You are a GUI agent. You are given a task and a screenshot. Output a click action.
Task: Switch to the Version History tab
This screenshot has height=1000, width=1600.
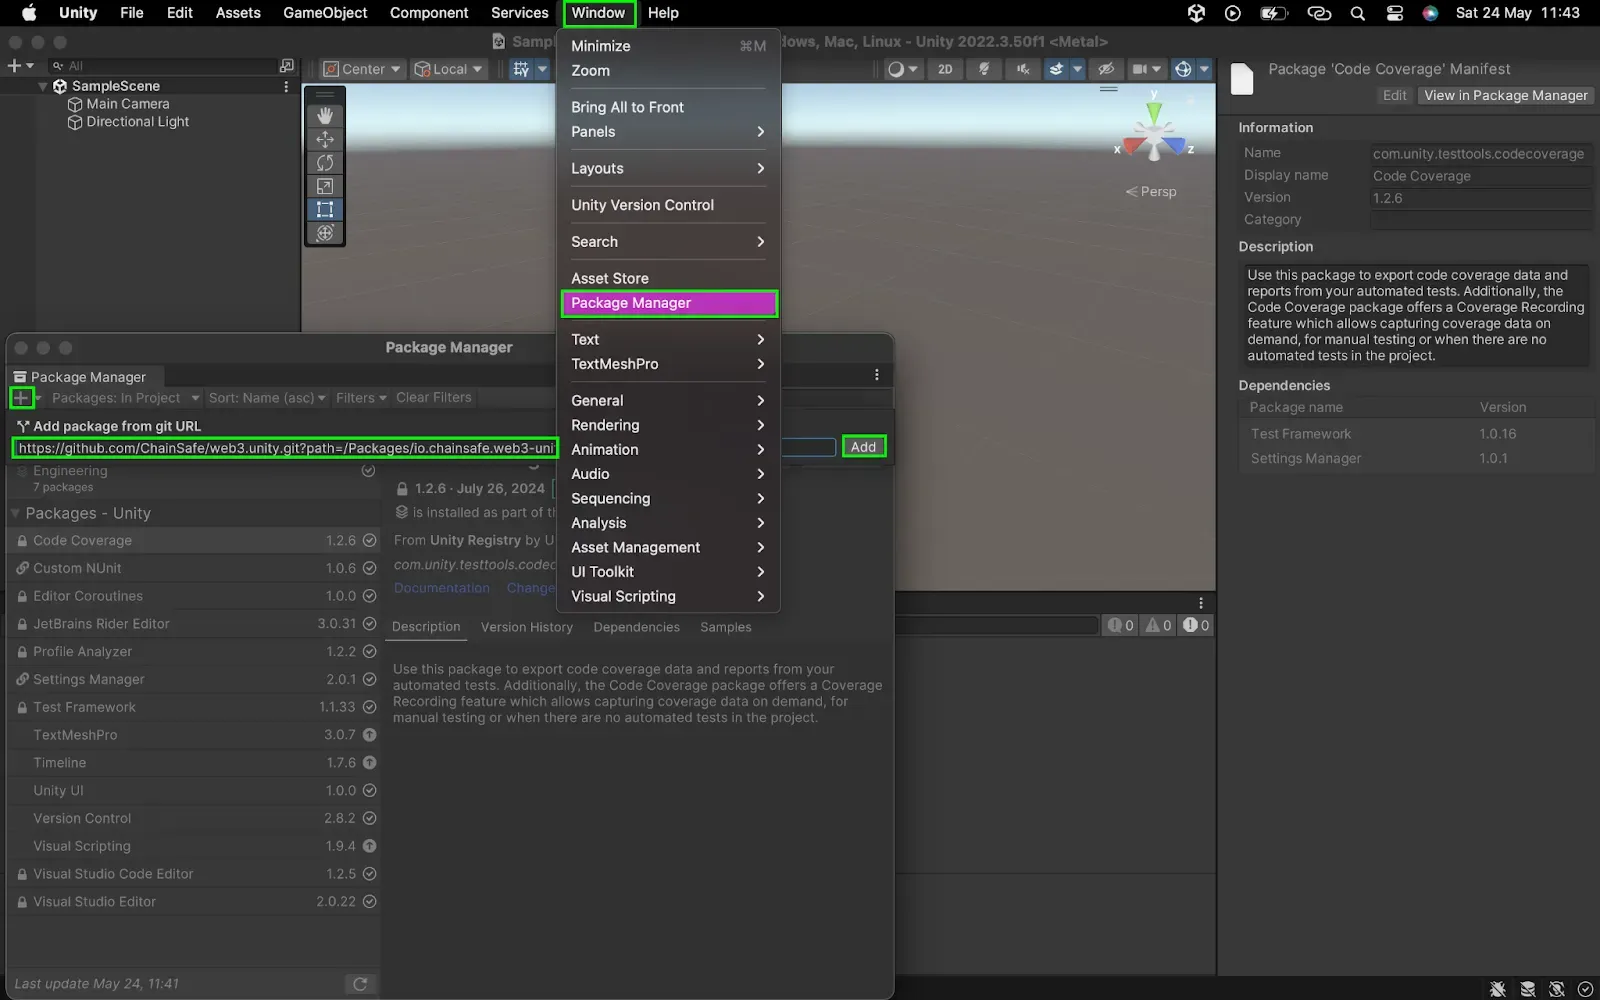(x=526, y=627)
